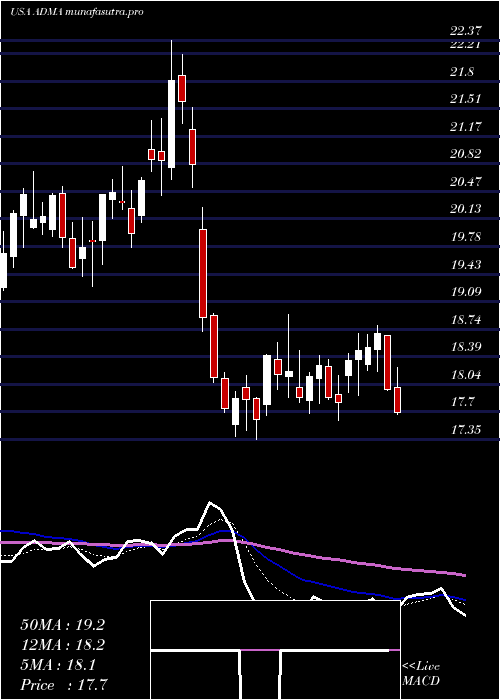
Task: Click the last red candle at 17.7
Action: tap(397, 400)
